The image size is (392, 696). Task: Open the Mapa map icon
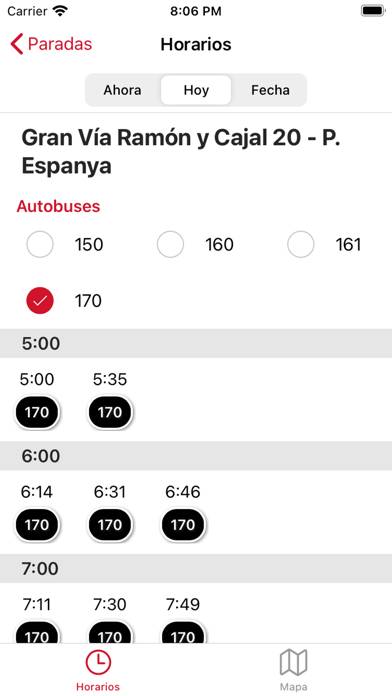click(x=293, y=663)
